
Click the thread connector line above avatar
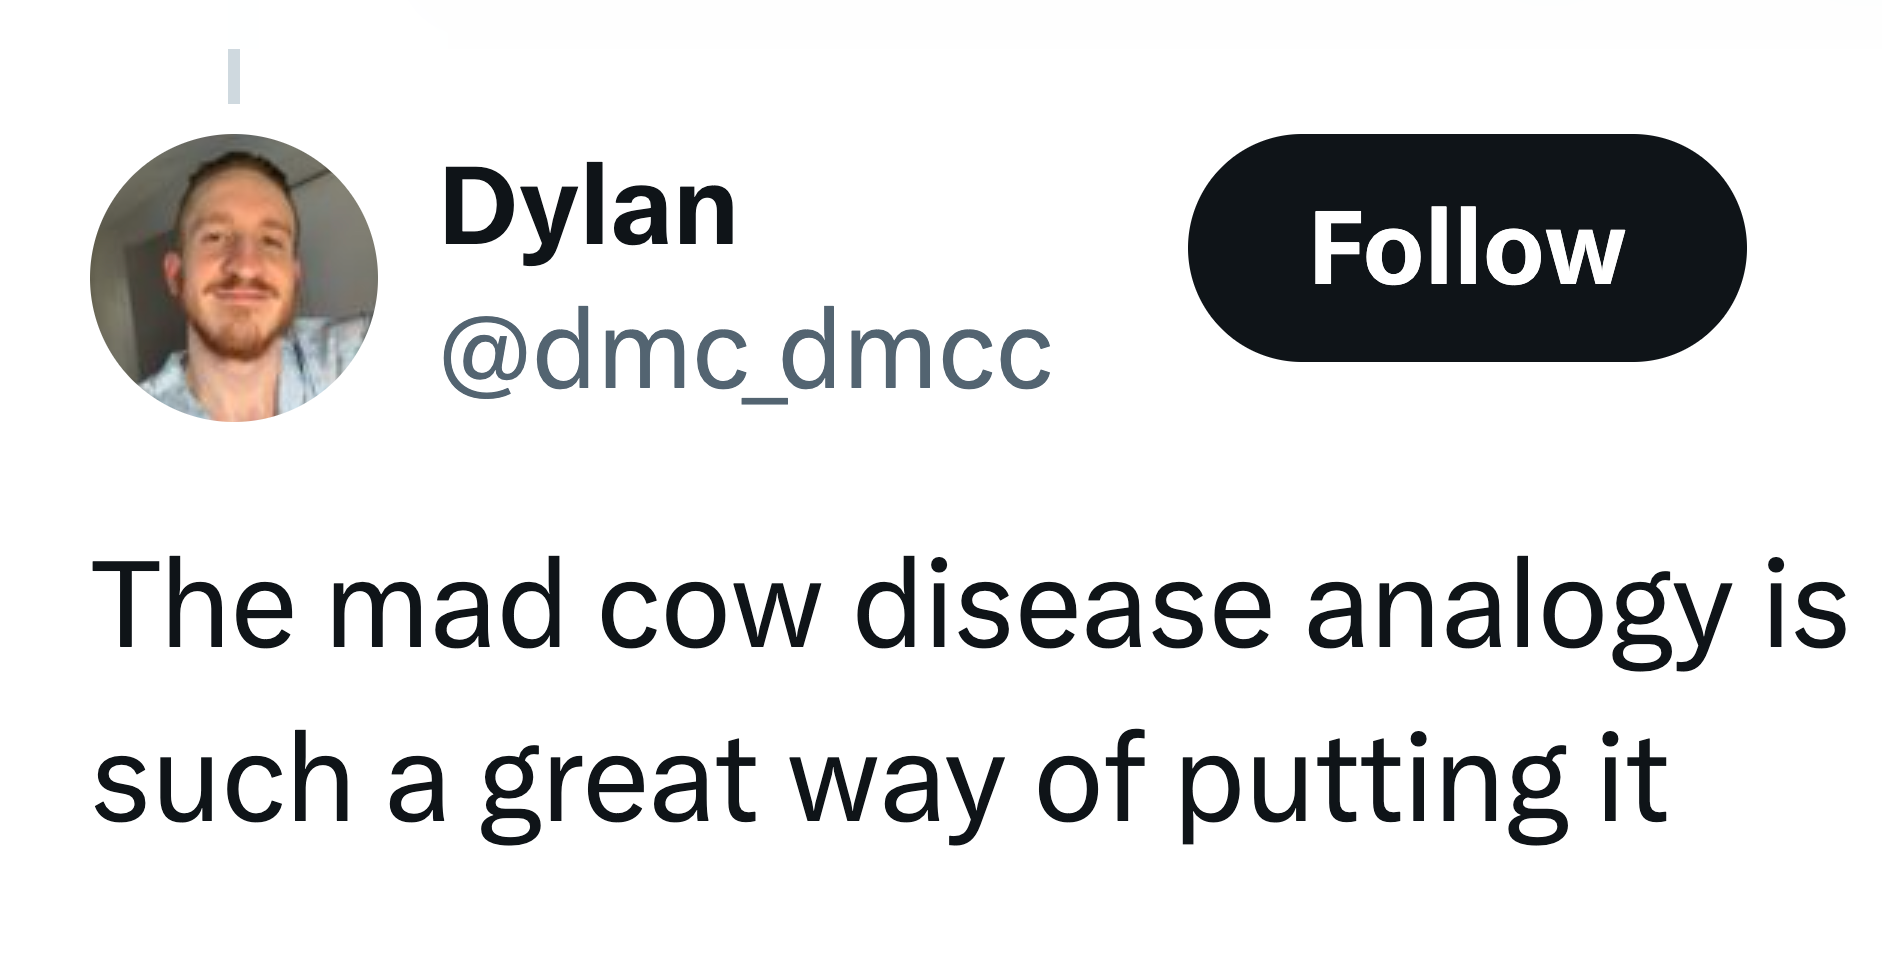234,76
